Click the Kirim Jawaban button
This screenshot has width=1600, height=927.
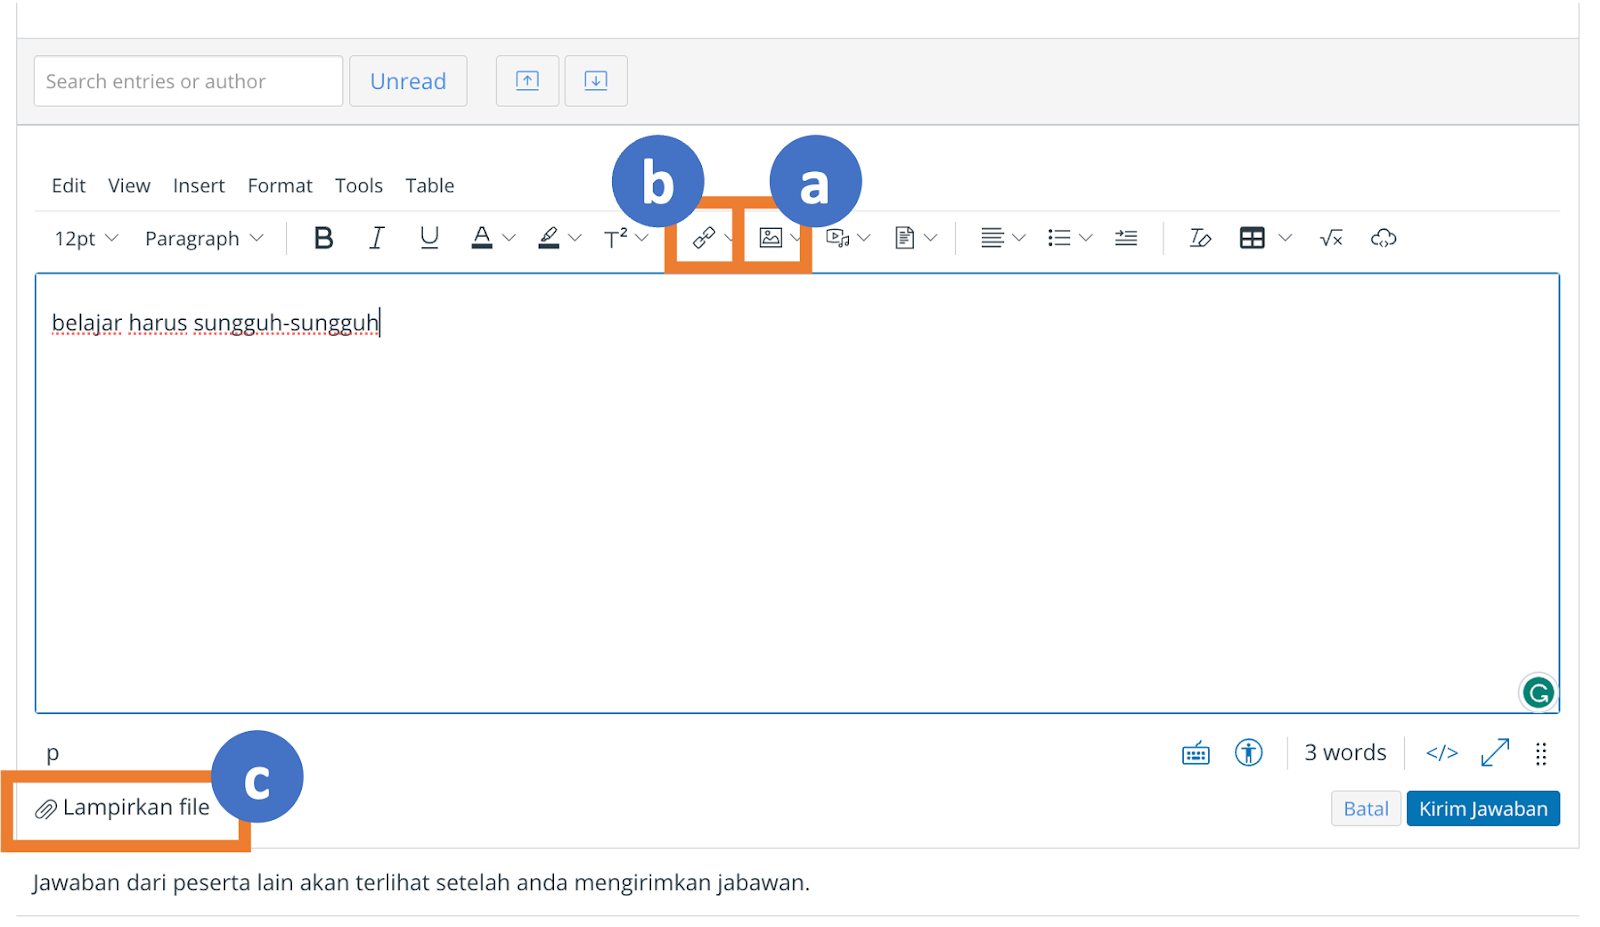(1482, 809)
